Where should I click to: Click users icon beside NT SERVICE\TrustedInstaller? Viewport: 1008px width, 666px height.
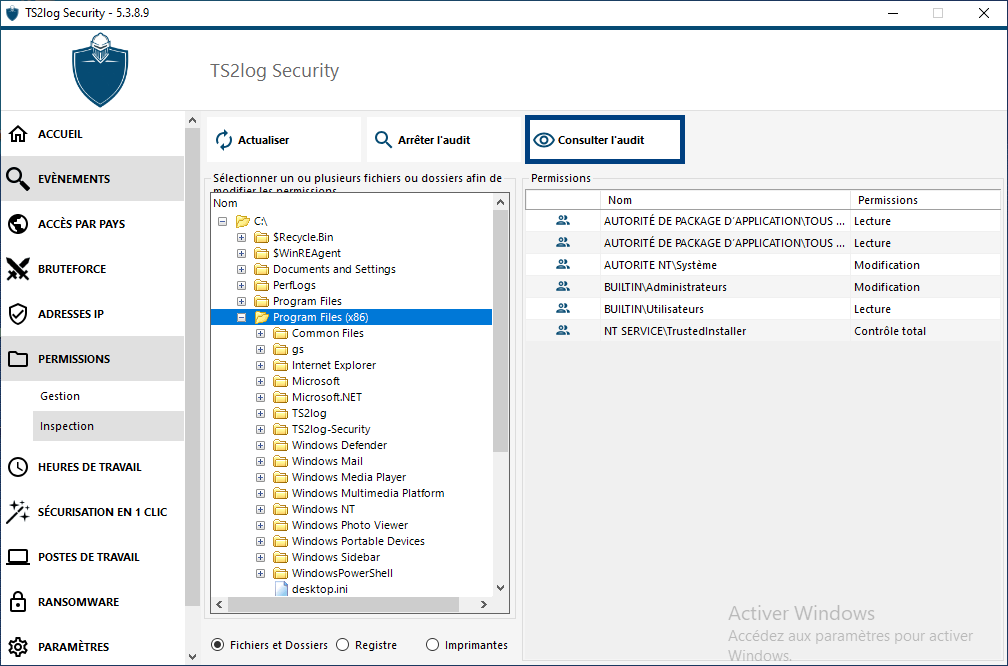pos(562,330)
